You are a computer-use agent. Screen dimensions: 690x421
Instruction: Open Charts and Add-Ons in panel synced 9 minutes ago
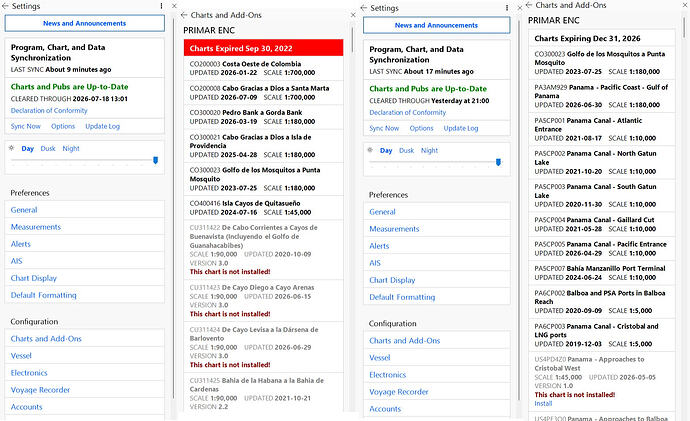(84, 339)
